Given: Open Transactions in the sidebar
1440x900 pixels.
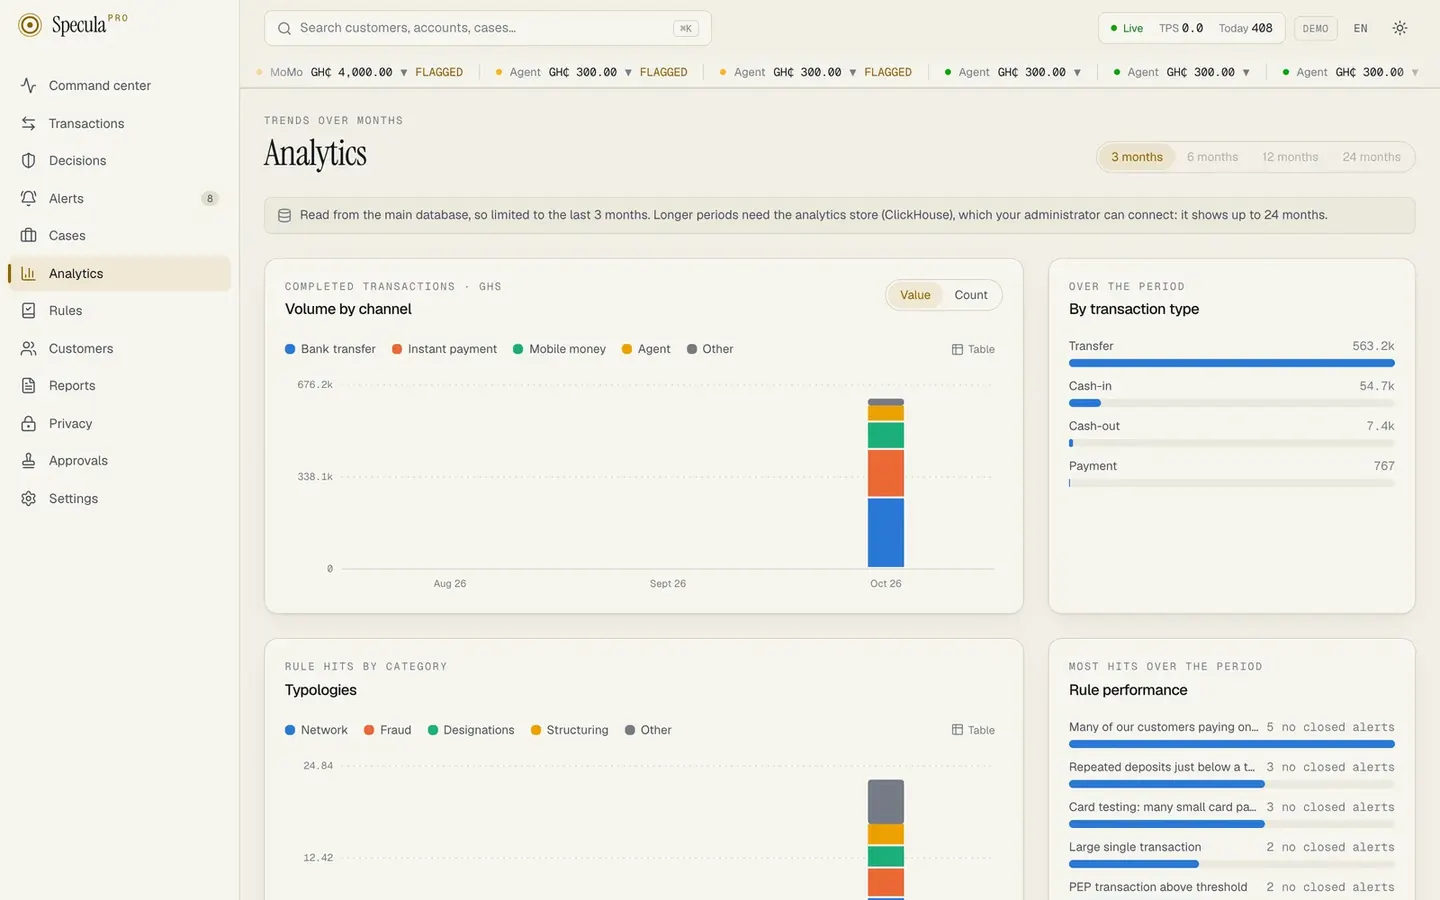Looking at the screenshot, I should coord(119,123).
